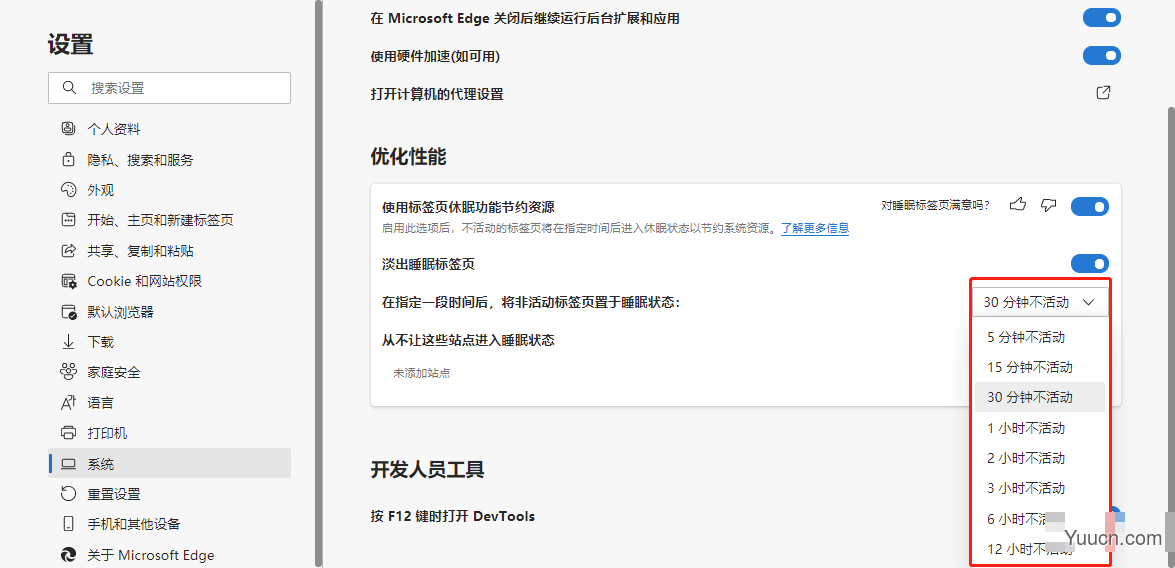Click the sidebar vertical scrollbar
The height and width of the screenshot is (568, 1175).
[x=318, y=284]
